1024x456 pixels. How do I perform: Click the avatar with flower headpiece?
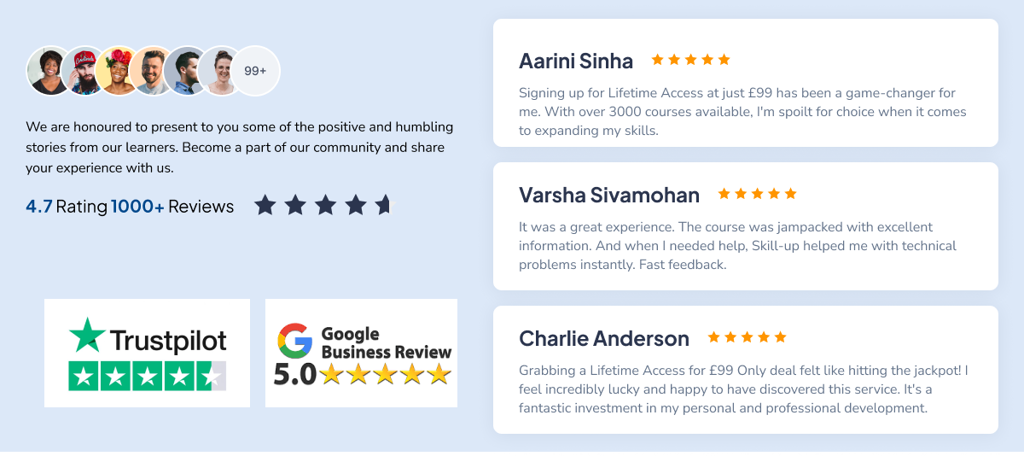click(x=118, y=71)
